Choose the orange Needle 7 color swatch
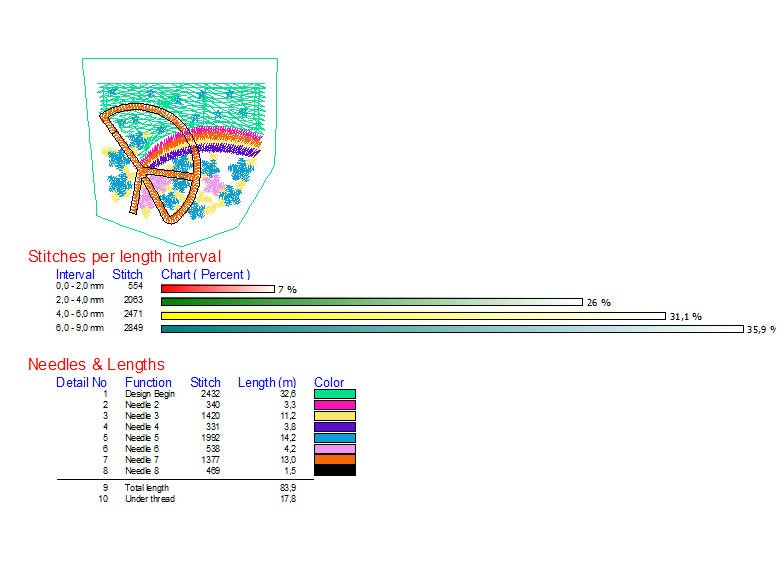The width and height of the screenshot is (781, 563). [335, 459]
